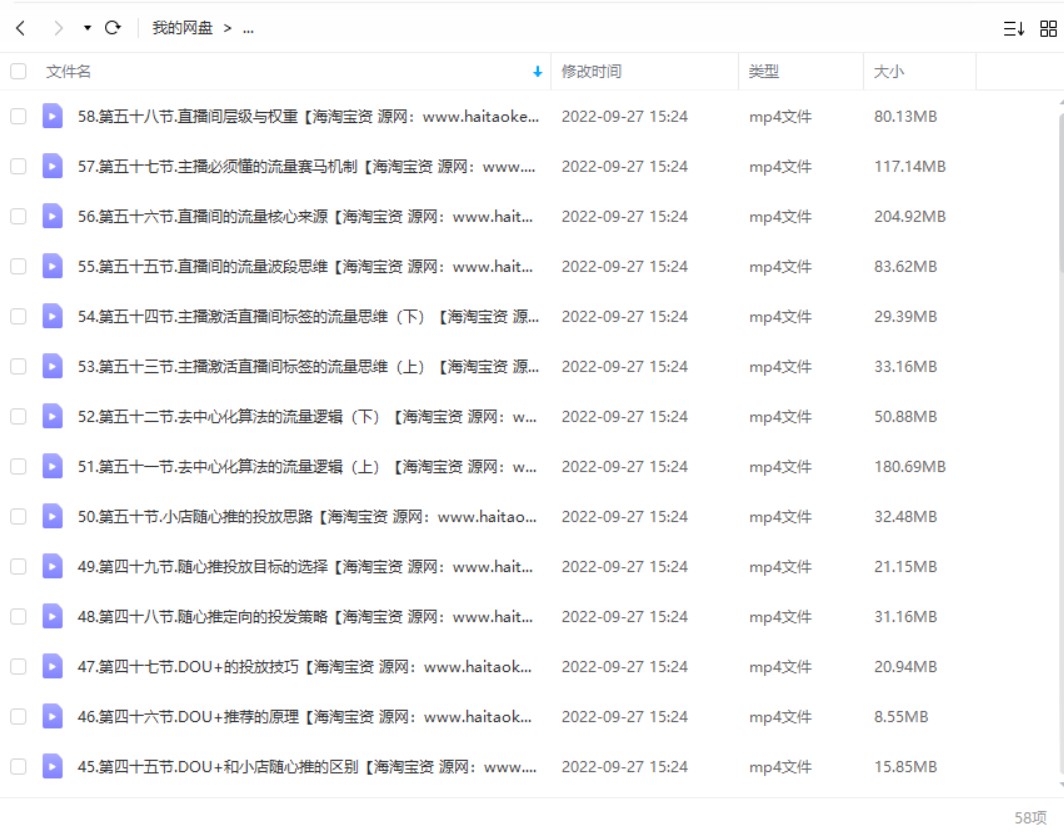Select file name 50.第五十节.小店随心推的投放思路
This screenshot has height=835, width=1064.
pos(307,516)
